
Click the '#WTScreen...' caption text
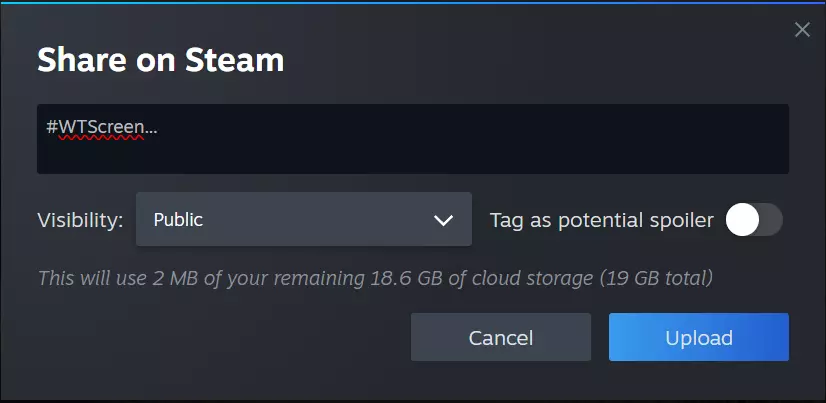coord(101,128)
